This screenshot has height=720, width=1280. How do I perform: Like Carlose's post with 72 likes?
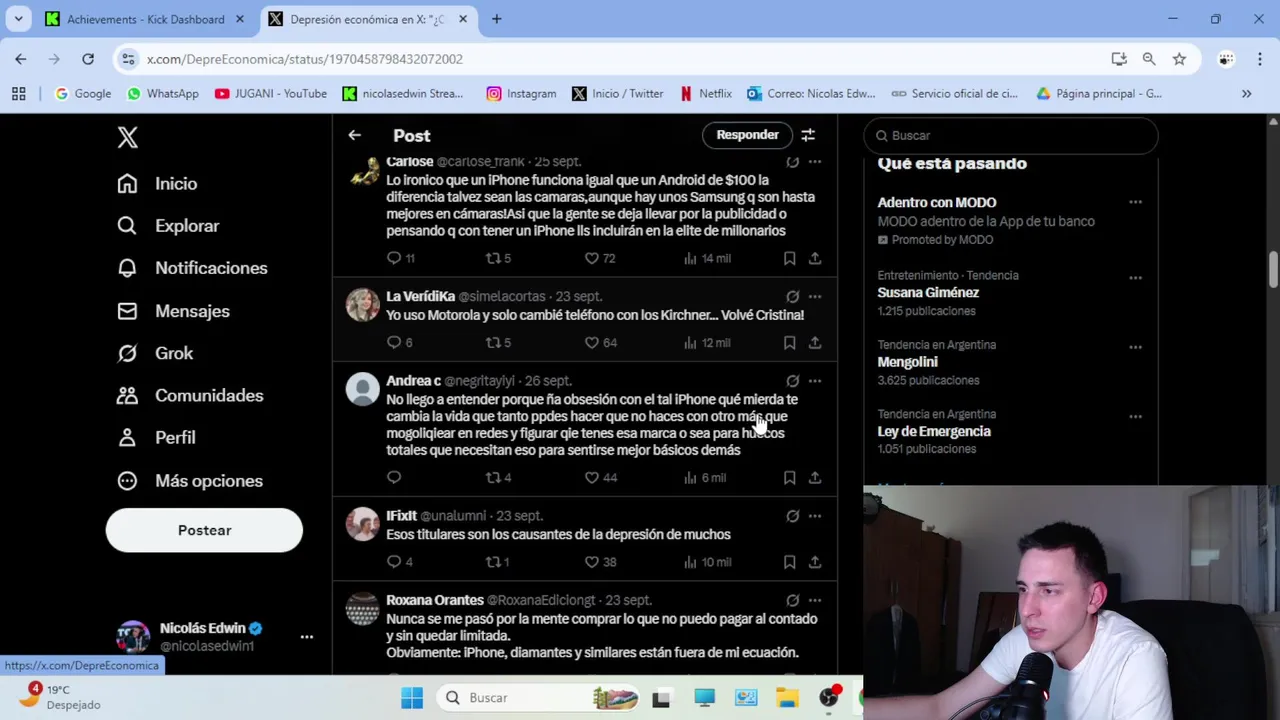coord(600,258)
